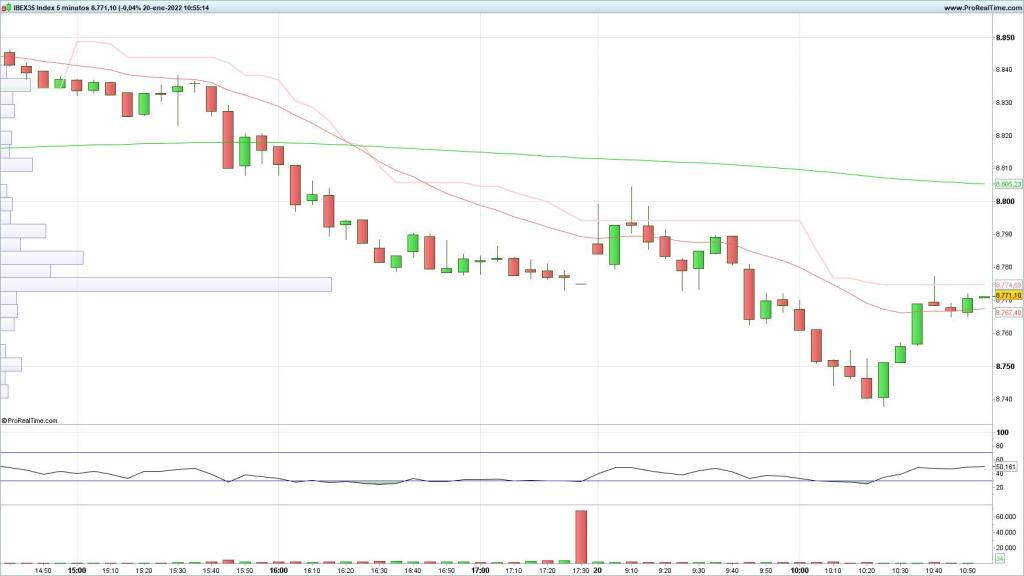The image size is (1024, 576).
Task: Click the 60.000 level on volume axis
Action: coord(1006,516)
